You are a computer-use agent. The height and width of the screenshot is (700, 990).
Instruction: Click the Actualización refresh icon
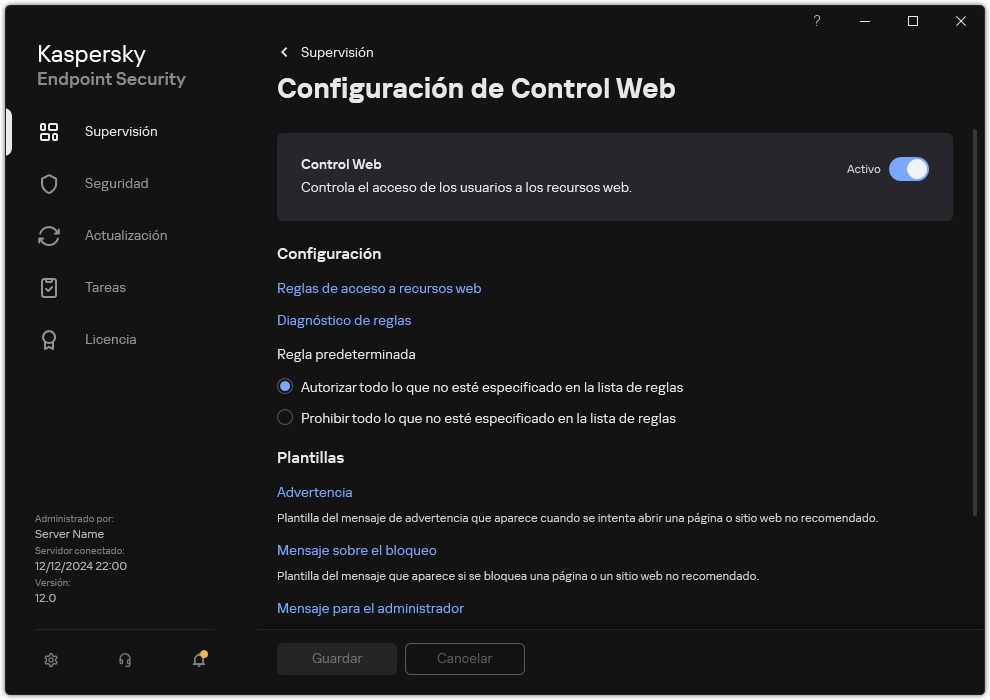click(x=49, y=235)
